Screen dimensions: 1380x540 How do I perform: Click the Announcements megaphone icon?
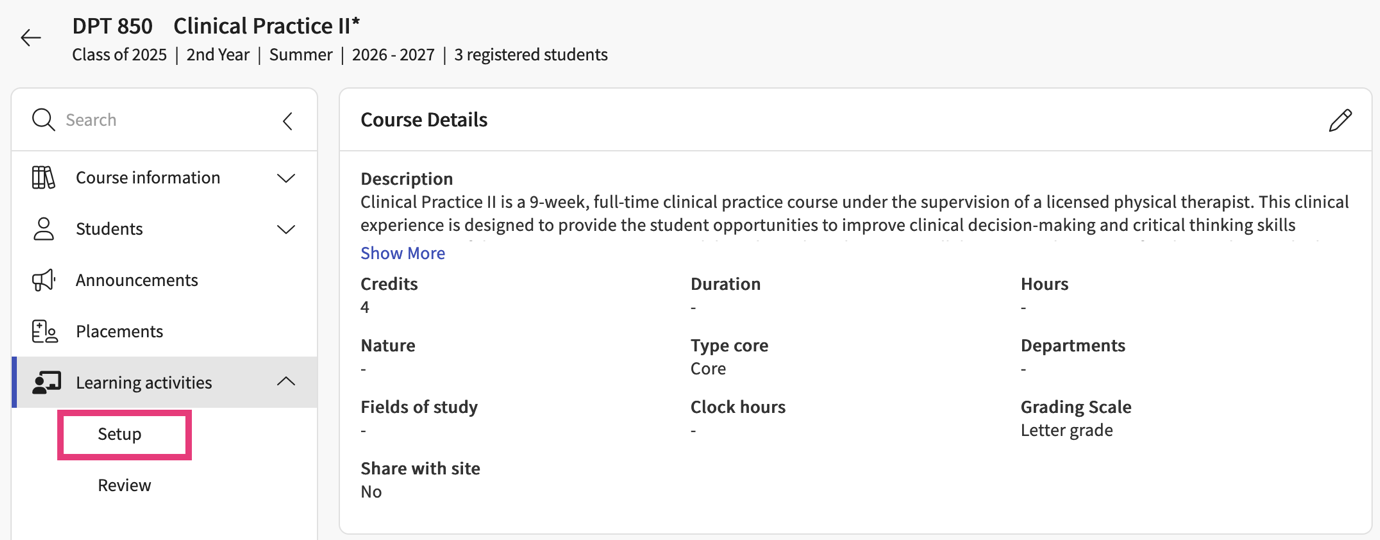(x=43, y=280)
